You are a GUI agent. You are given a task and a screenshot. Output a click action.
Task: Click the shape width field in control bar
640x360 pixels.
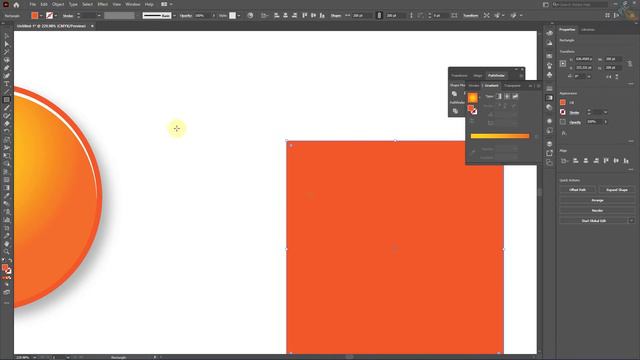point(361,16)
